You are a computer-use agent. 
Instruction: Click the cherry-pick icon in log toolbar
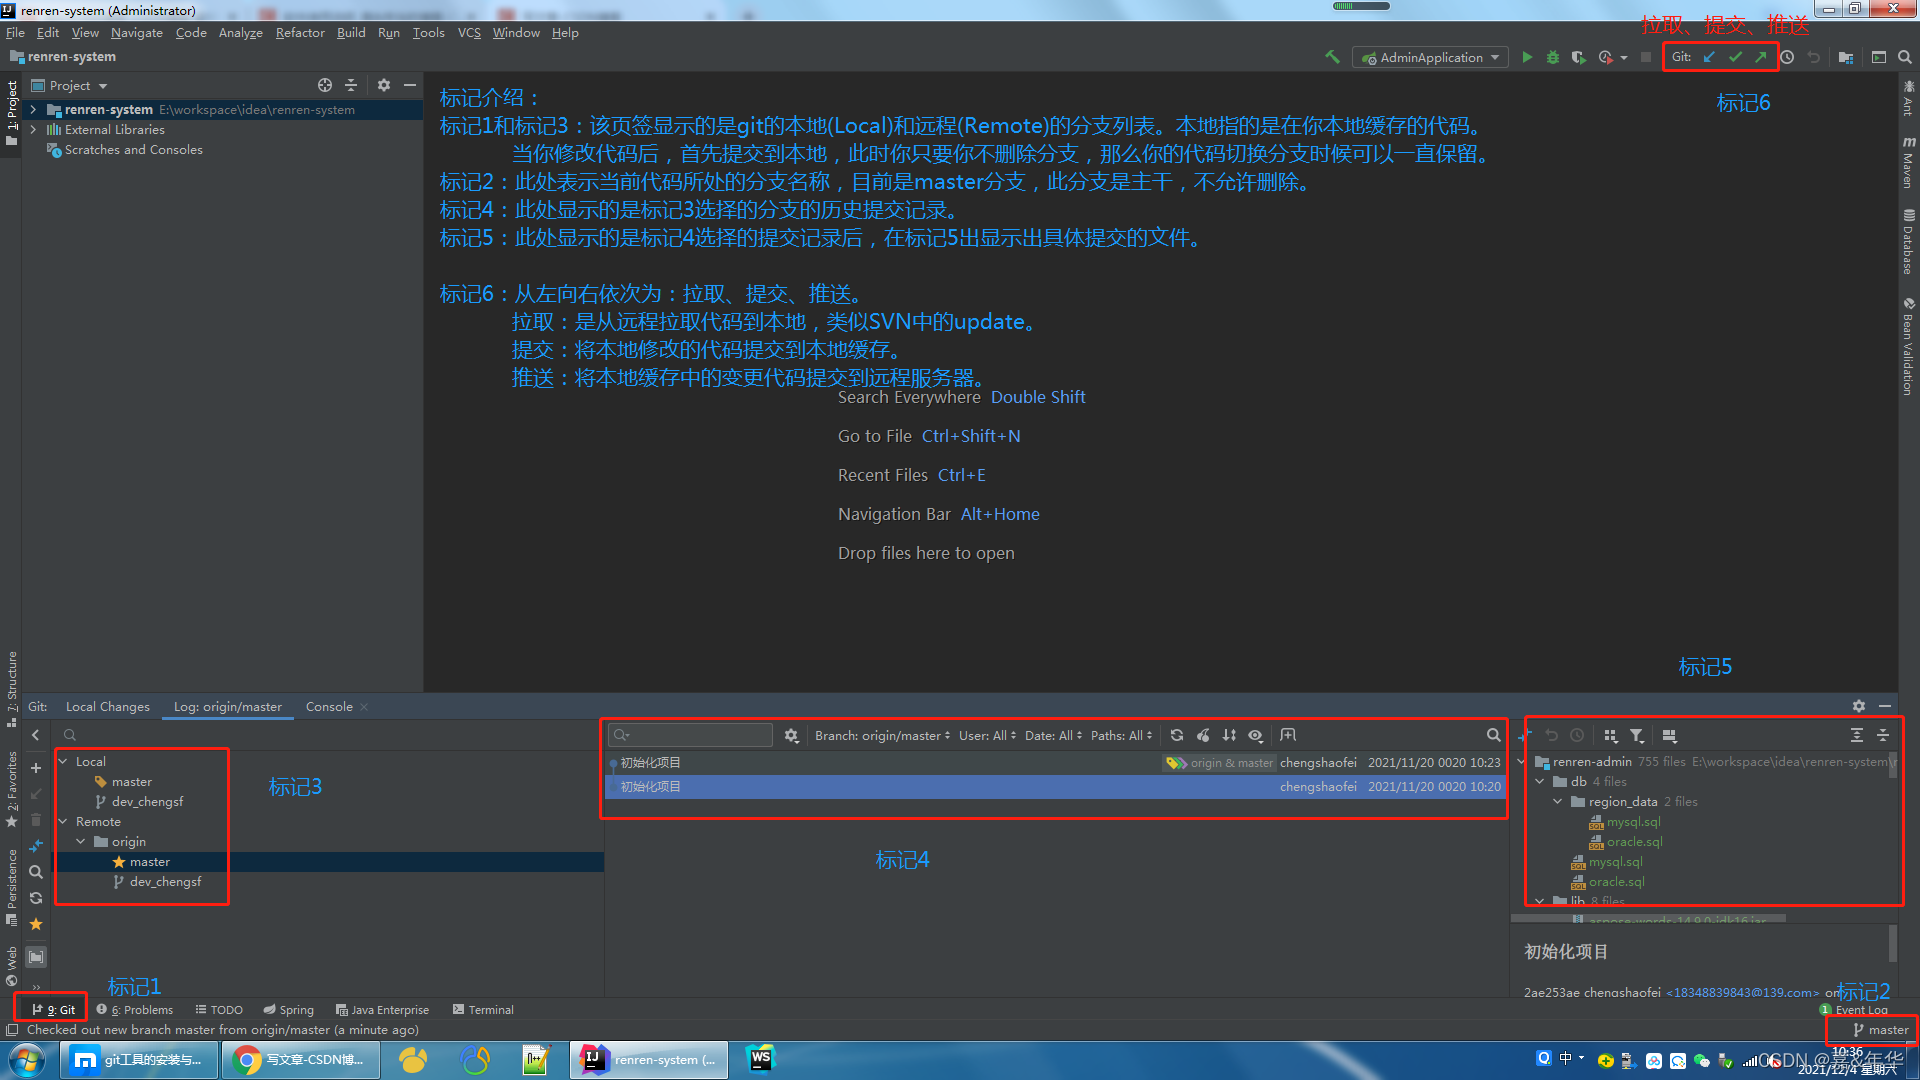pos(1203,735)
